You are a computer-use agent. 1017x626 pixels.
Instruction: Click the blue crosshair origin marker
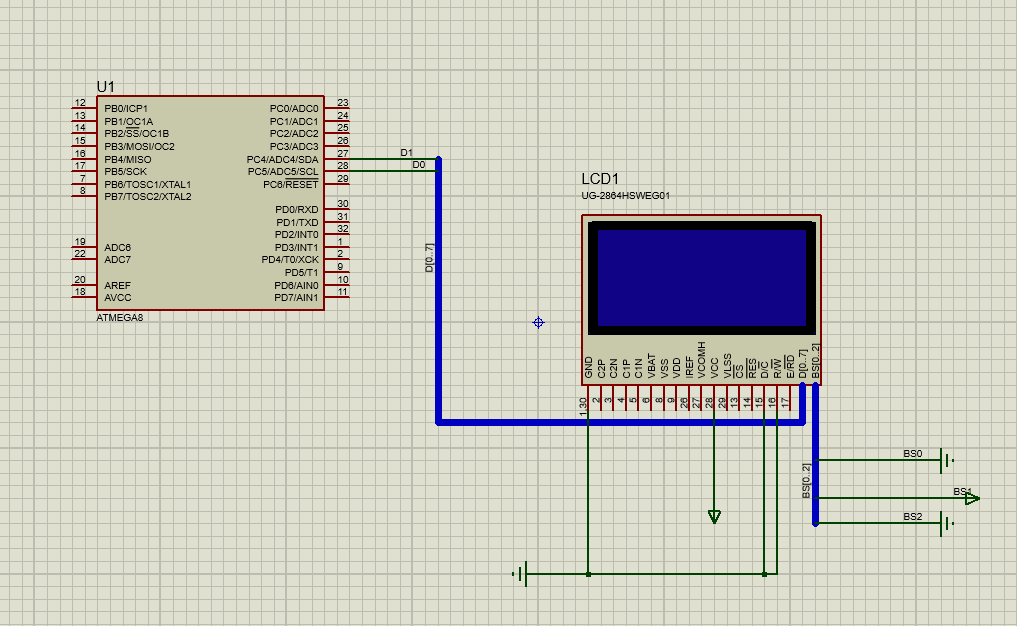tap(538, 322)
